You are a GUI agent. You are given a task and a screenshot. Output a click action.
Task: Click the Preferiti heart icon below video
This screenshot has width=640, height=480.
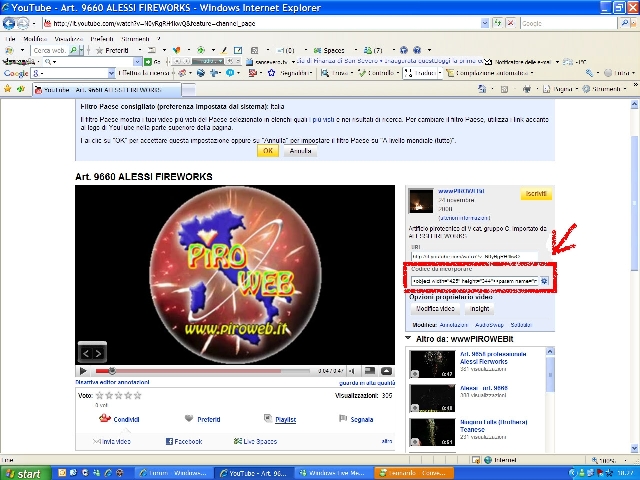coord(189,418)
